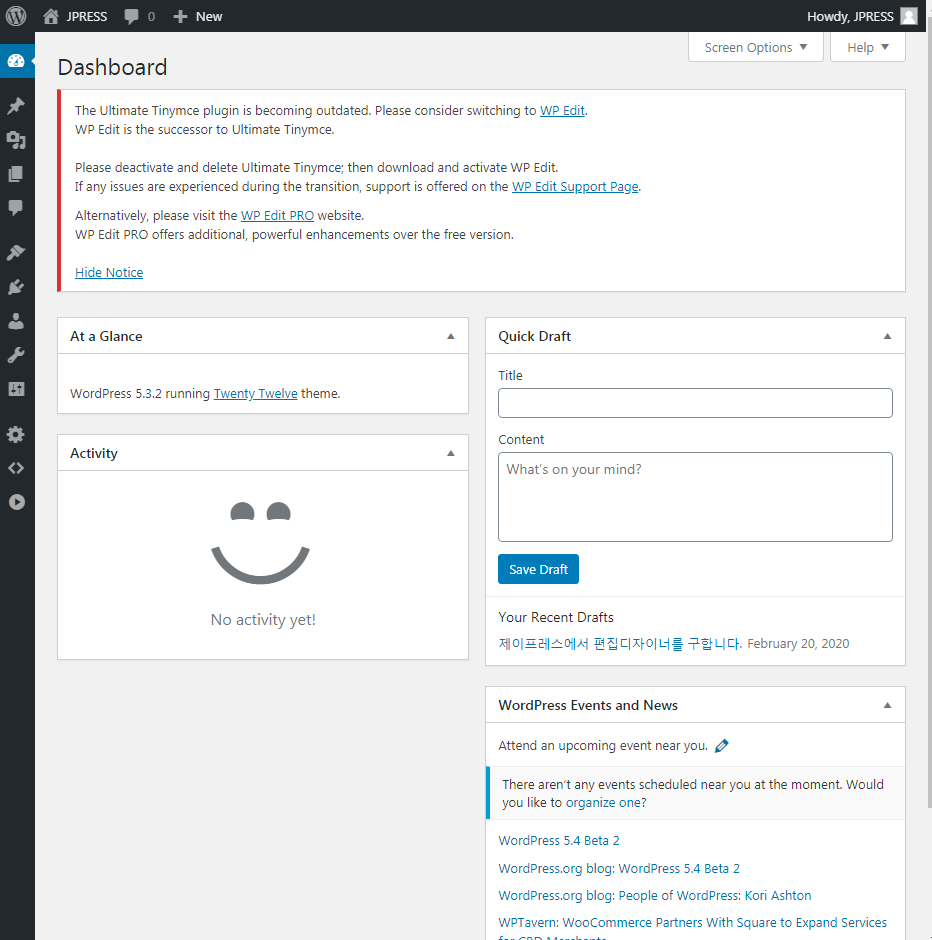
Task: Open the Media library icon
Action: tap(16, 140)
